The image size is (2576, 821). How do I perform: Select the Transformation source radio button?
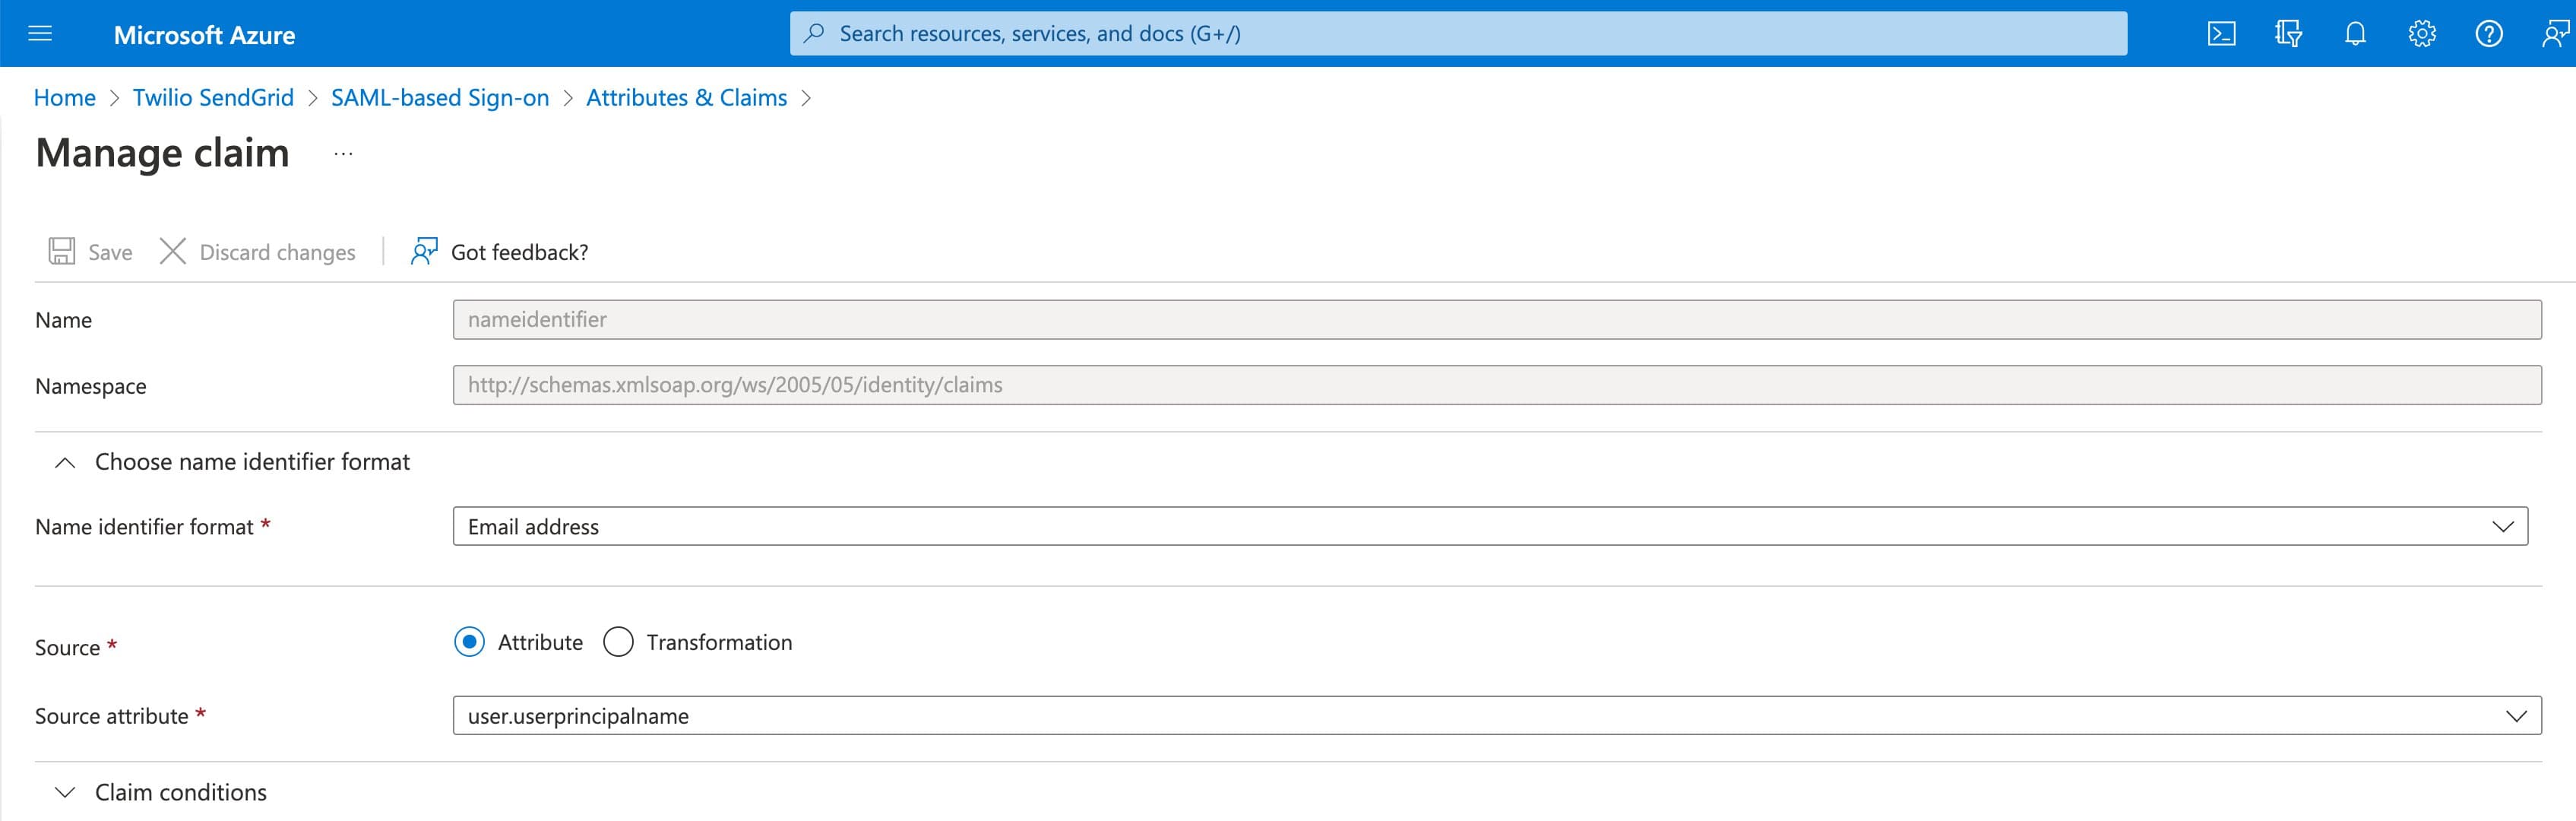(x=618, y=642)
